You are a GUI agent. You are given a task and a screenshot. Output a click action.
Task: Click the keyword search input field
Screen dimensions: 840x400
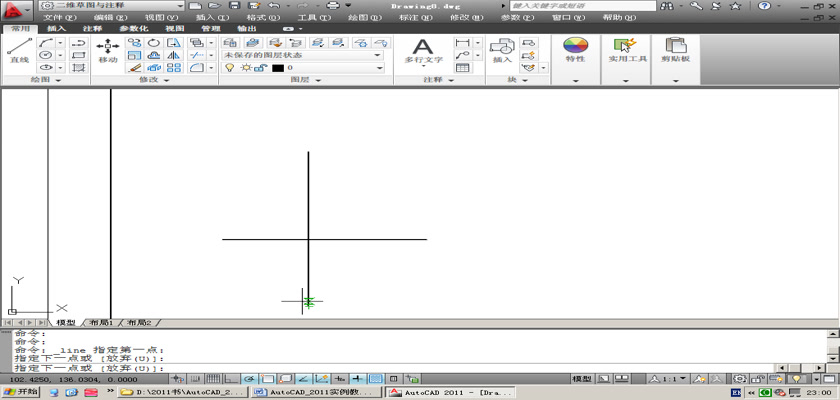(583, 6)
